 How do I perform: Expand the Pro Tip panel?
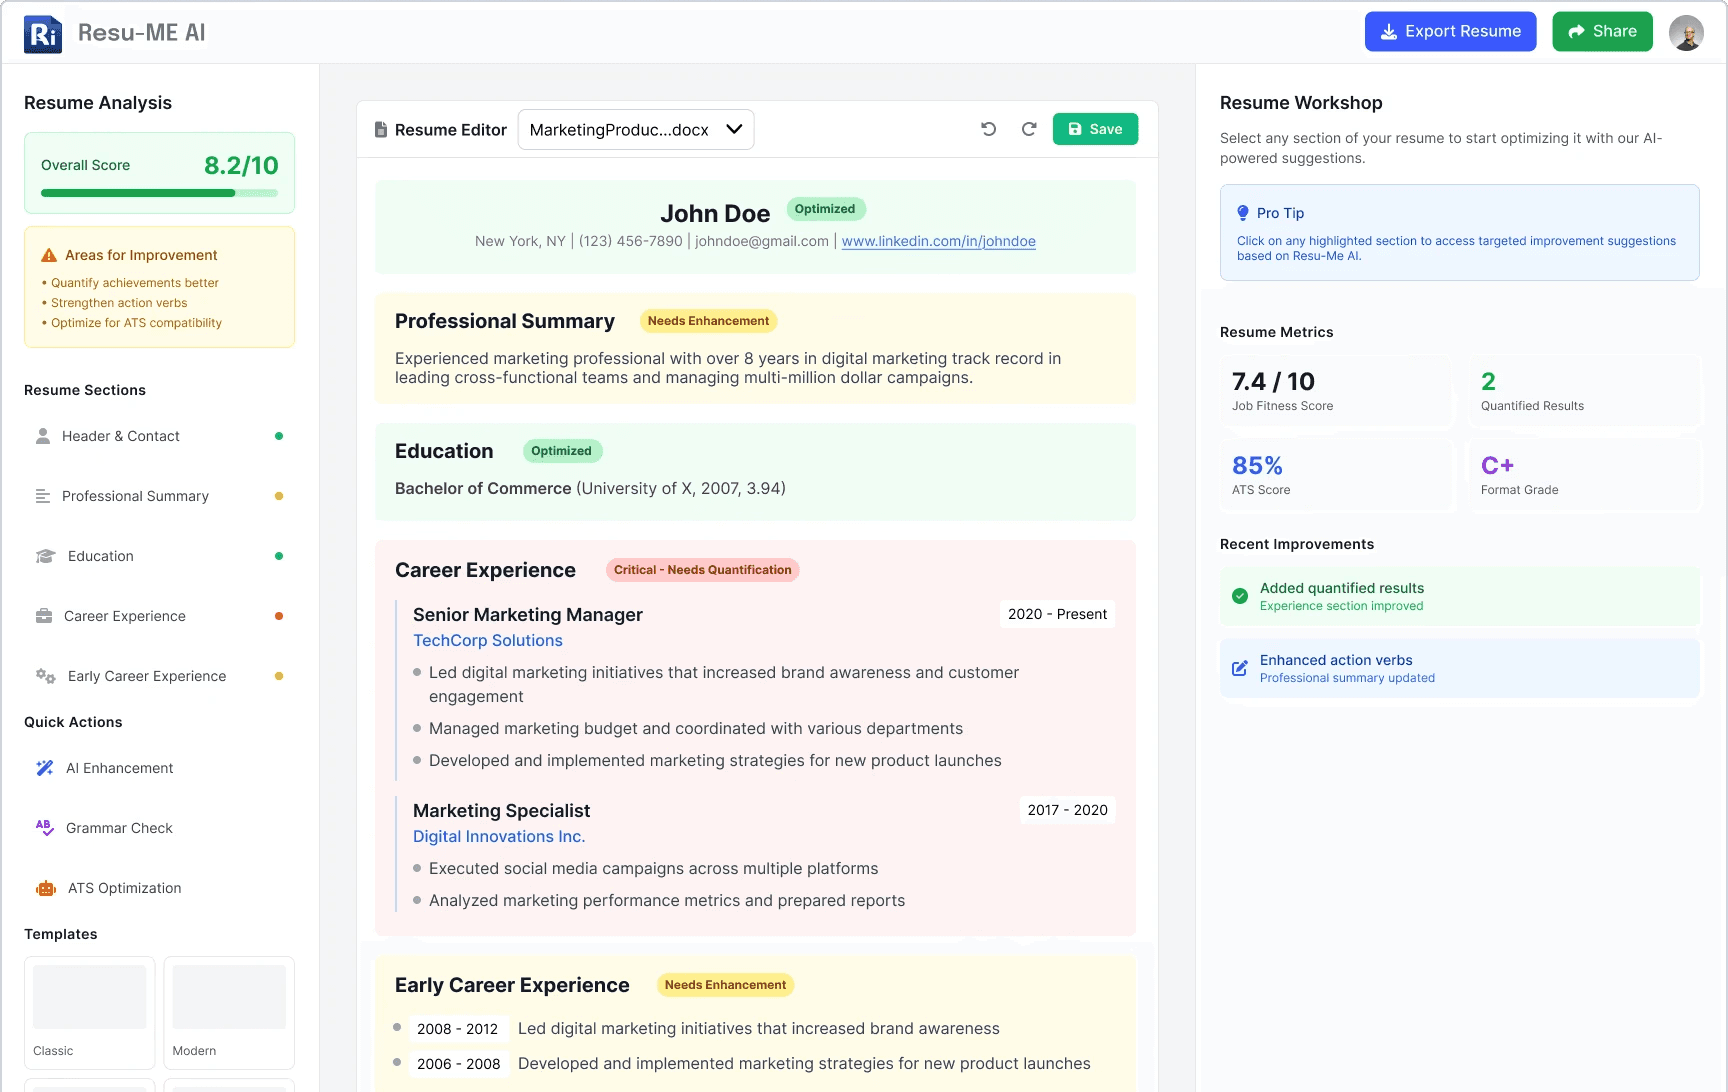[x=1459, y=232]
